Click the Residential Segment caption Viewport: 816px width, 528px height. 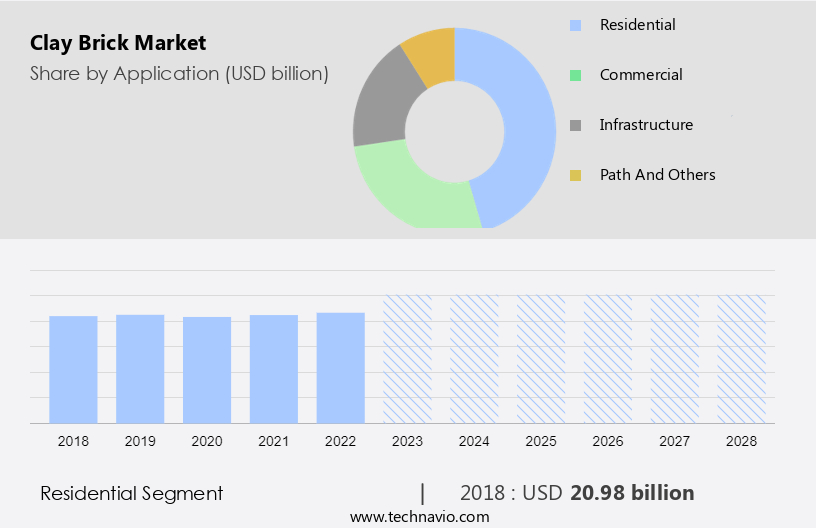[132, 493]
